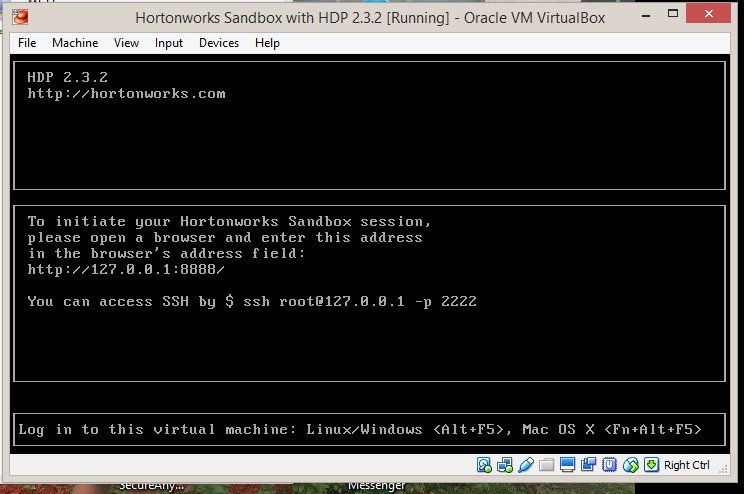
Task: Click the http://hortonworks.com text in the console
Action: click(126, 93)
